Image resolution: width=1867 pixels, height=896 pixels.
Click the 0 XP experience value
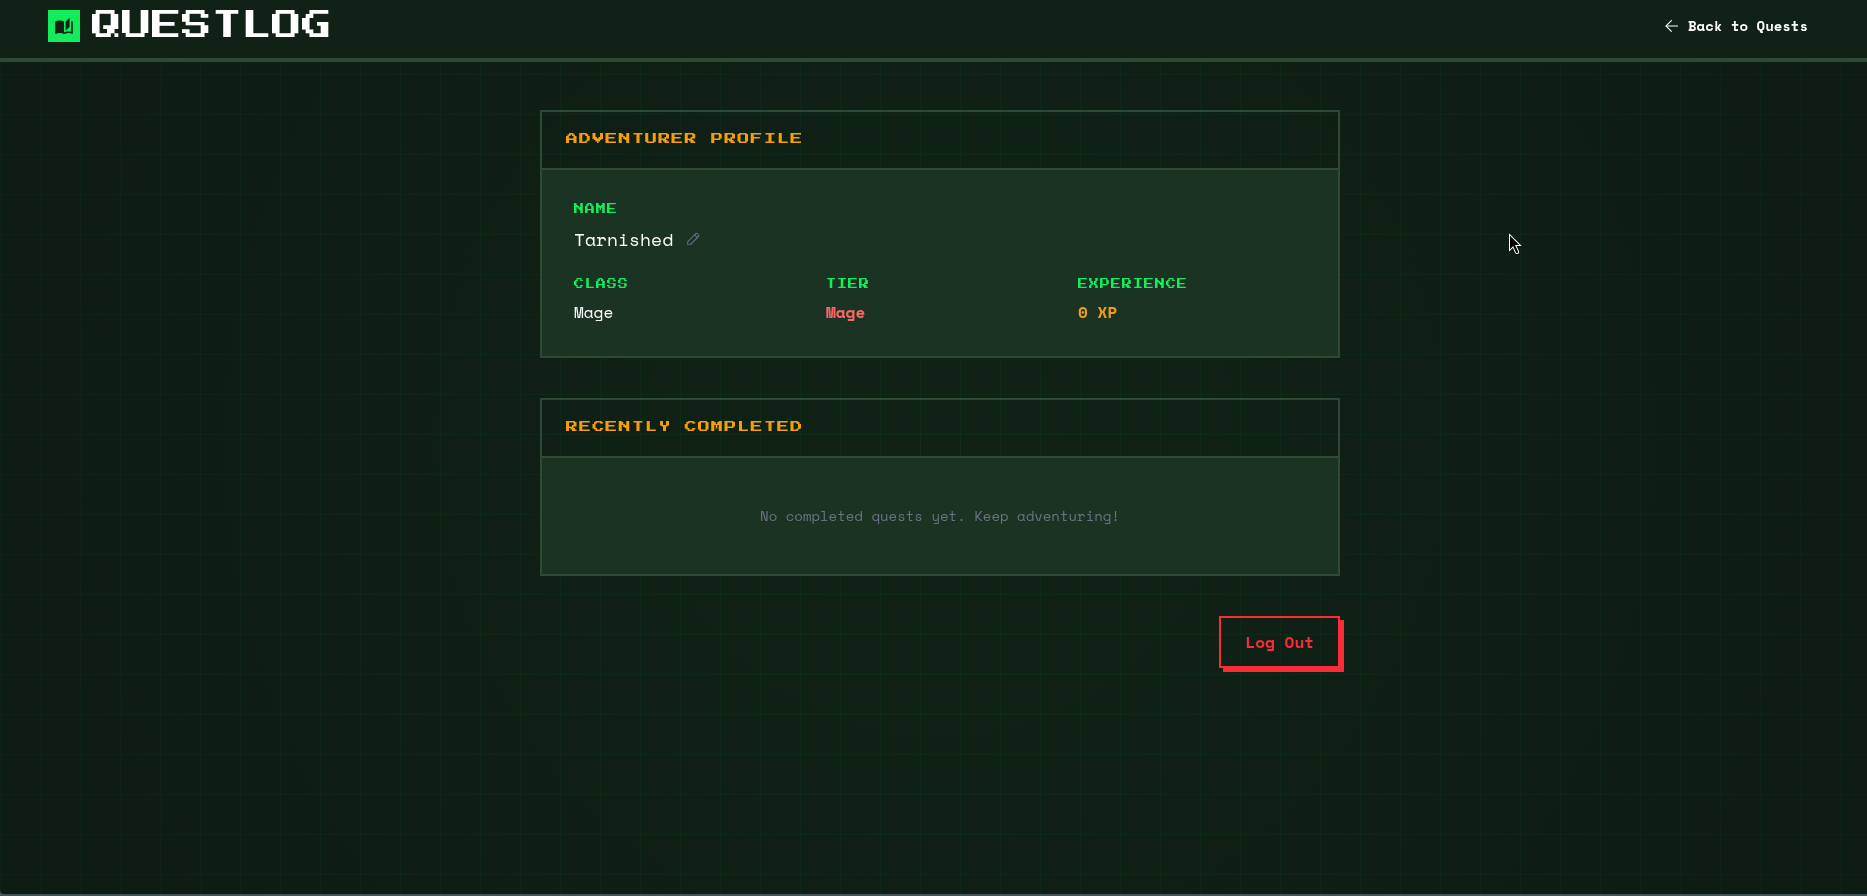tap(1097, 313)
